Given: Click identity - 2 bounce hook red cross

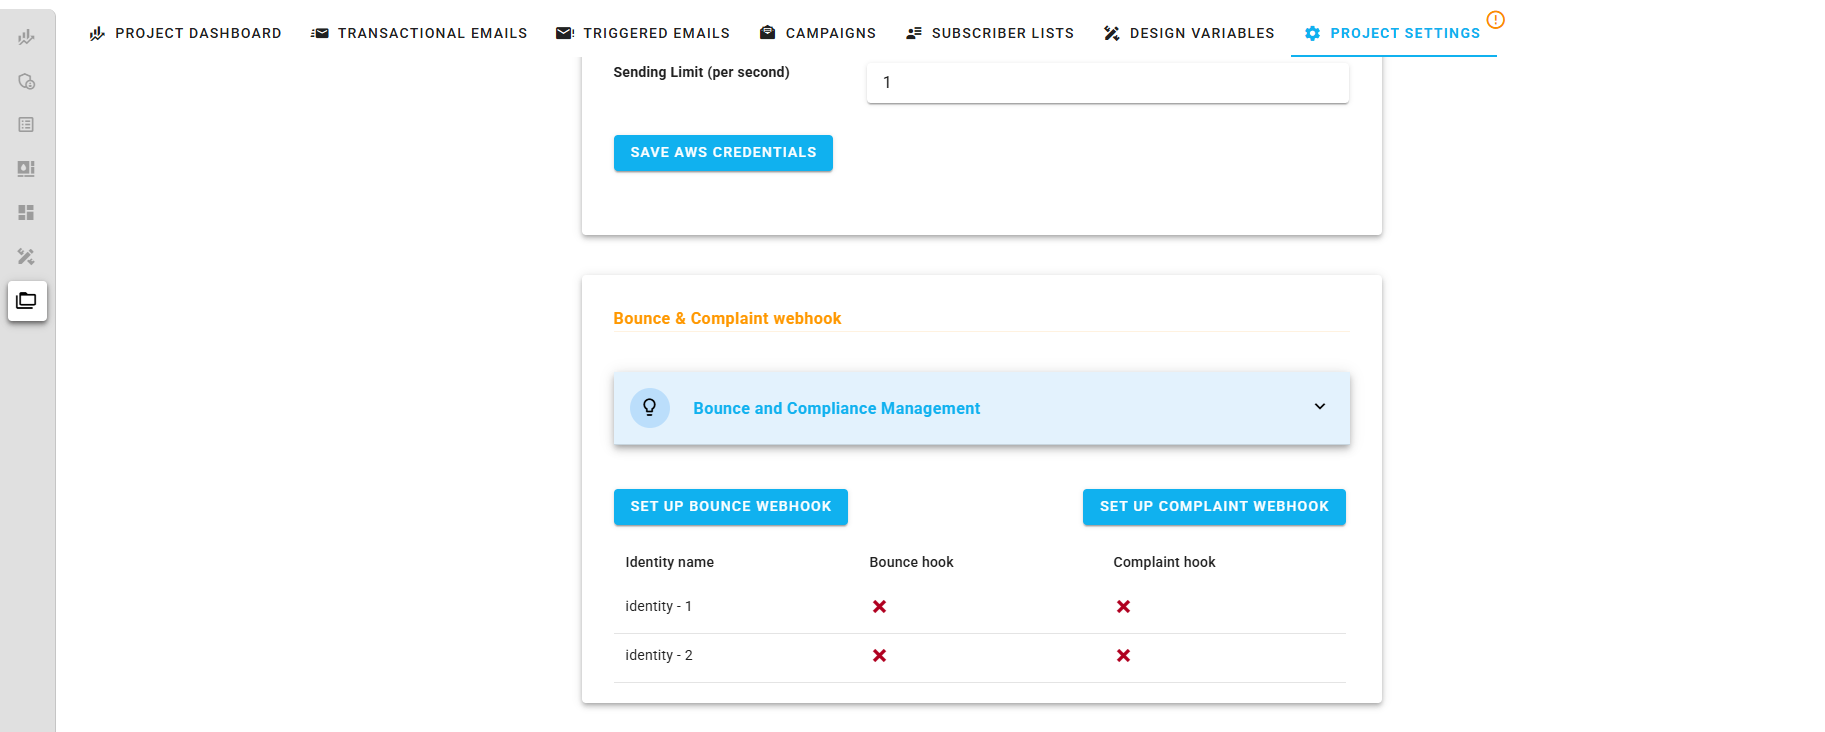Looking at the screenshot, I should 879,656.
